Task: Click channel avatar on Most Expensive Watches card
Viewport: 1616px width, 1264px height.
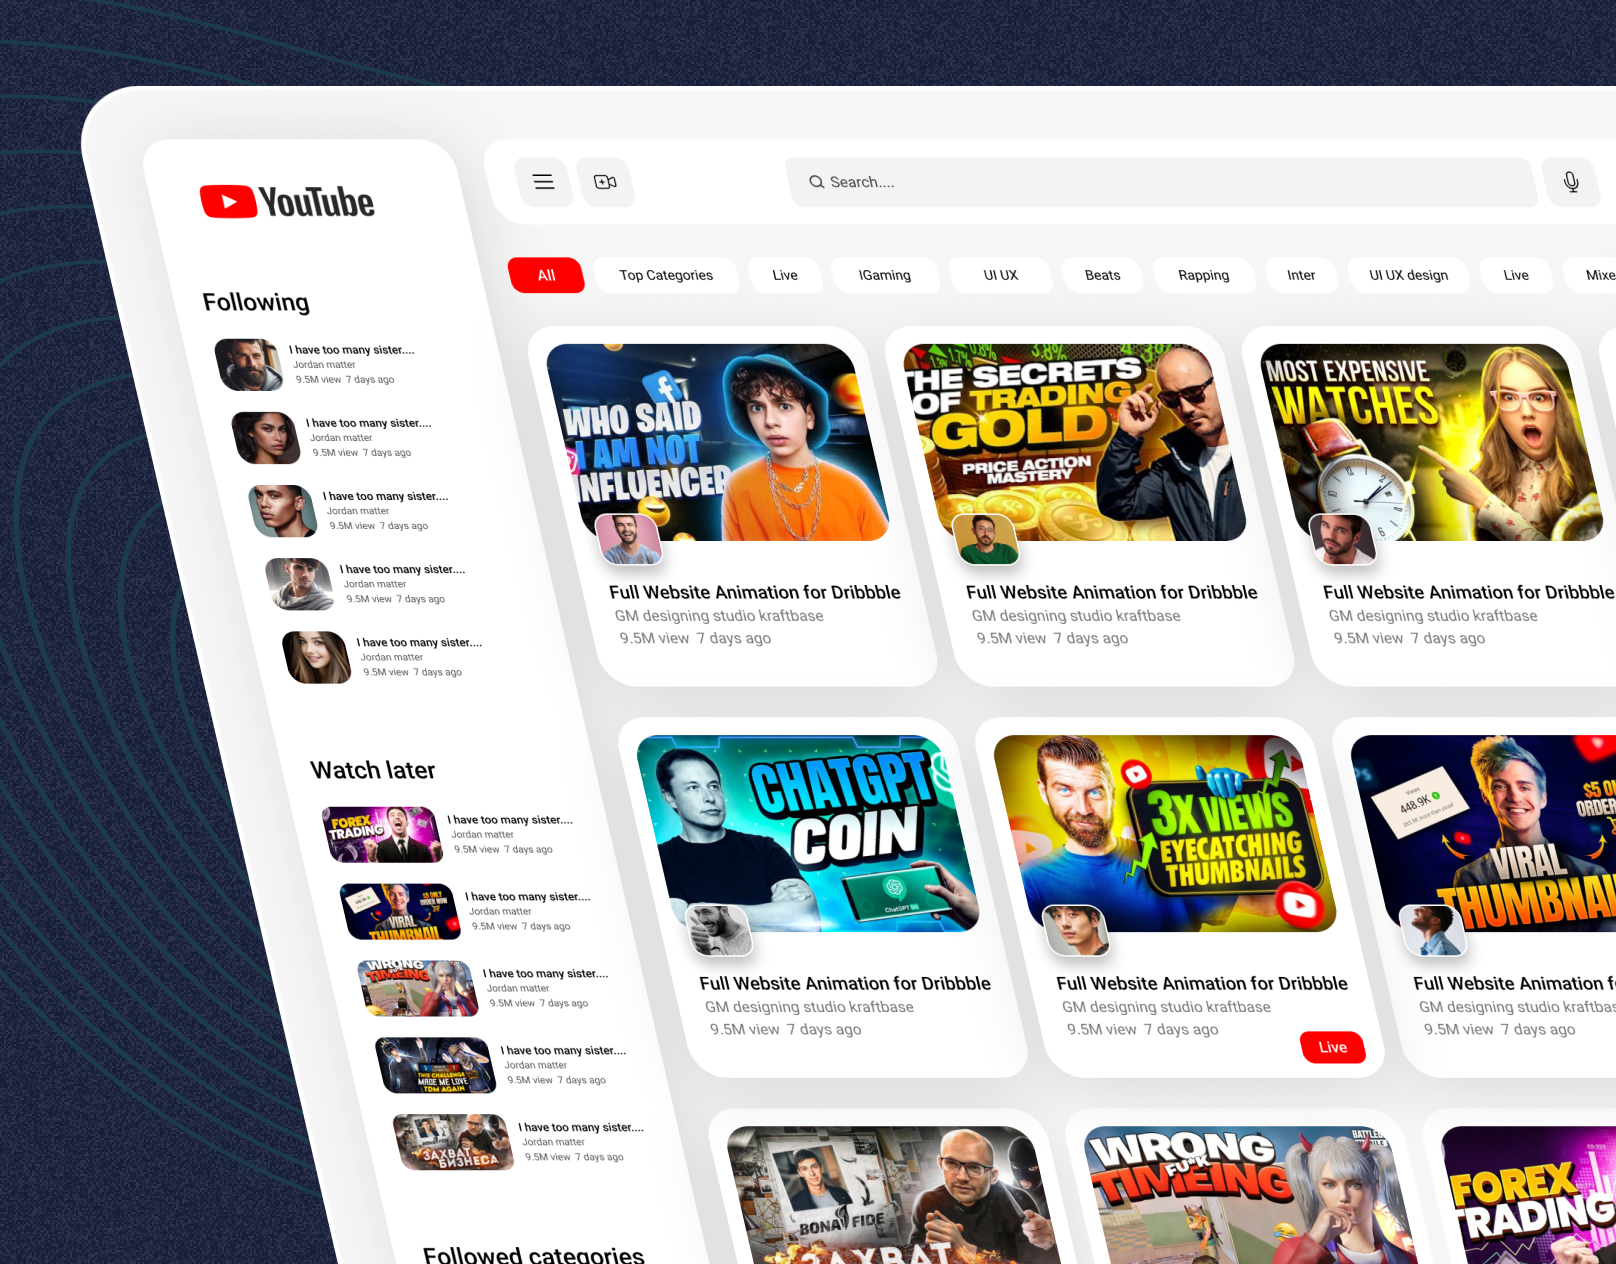Action: click(1342, 540)
